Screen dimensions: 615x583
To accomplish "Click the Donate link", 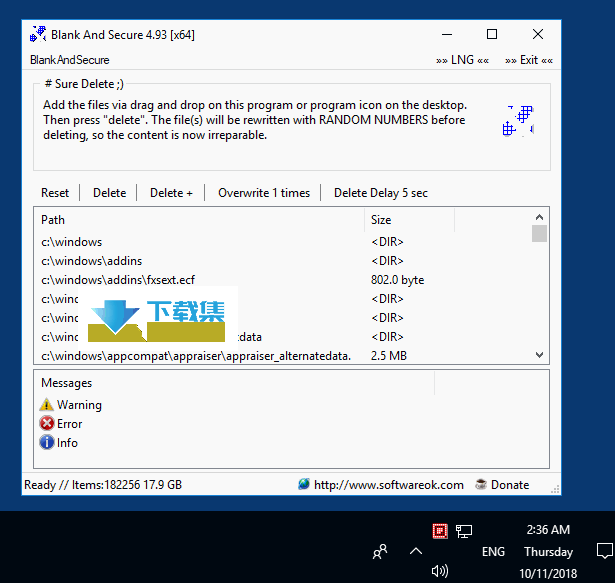I will click(x=510, y=485).
